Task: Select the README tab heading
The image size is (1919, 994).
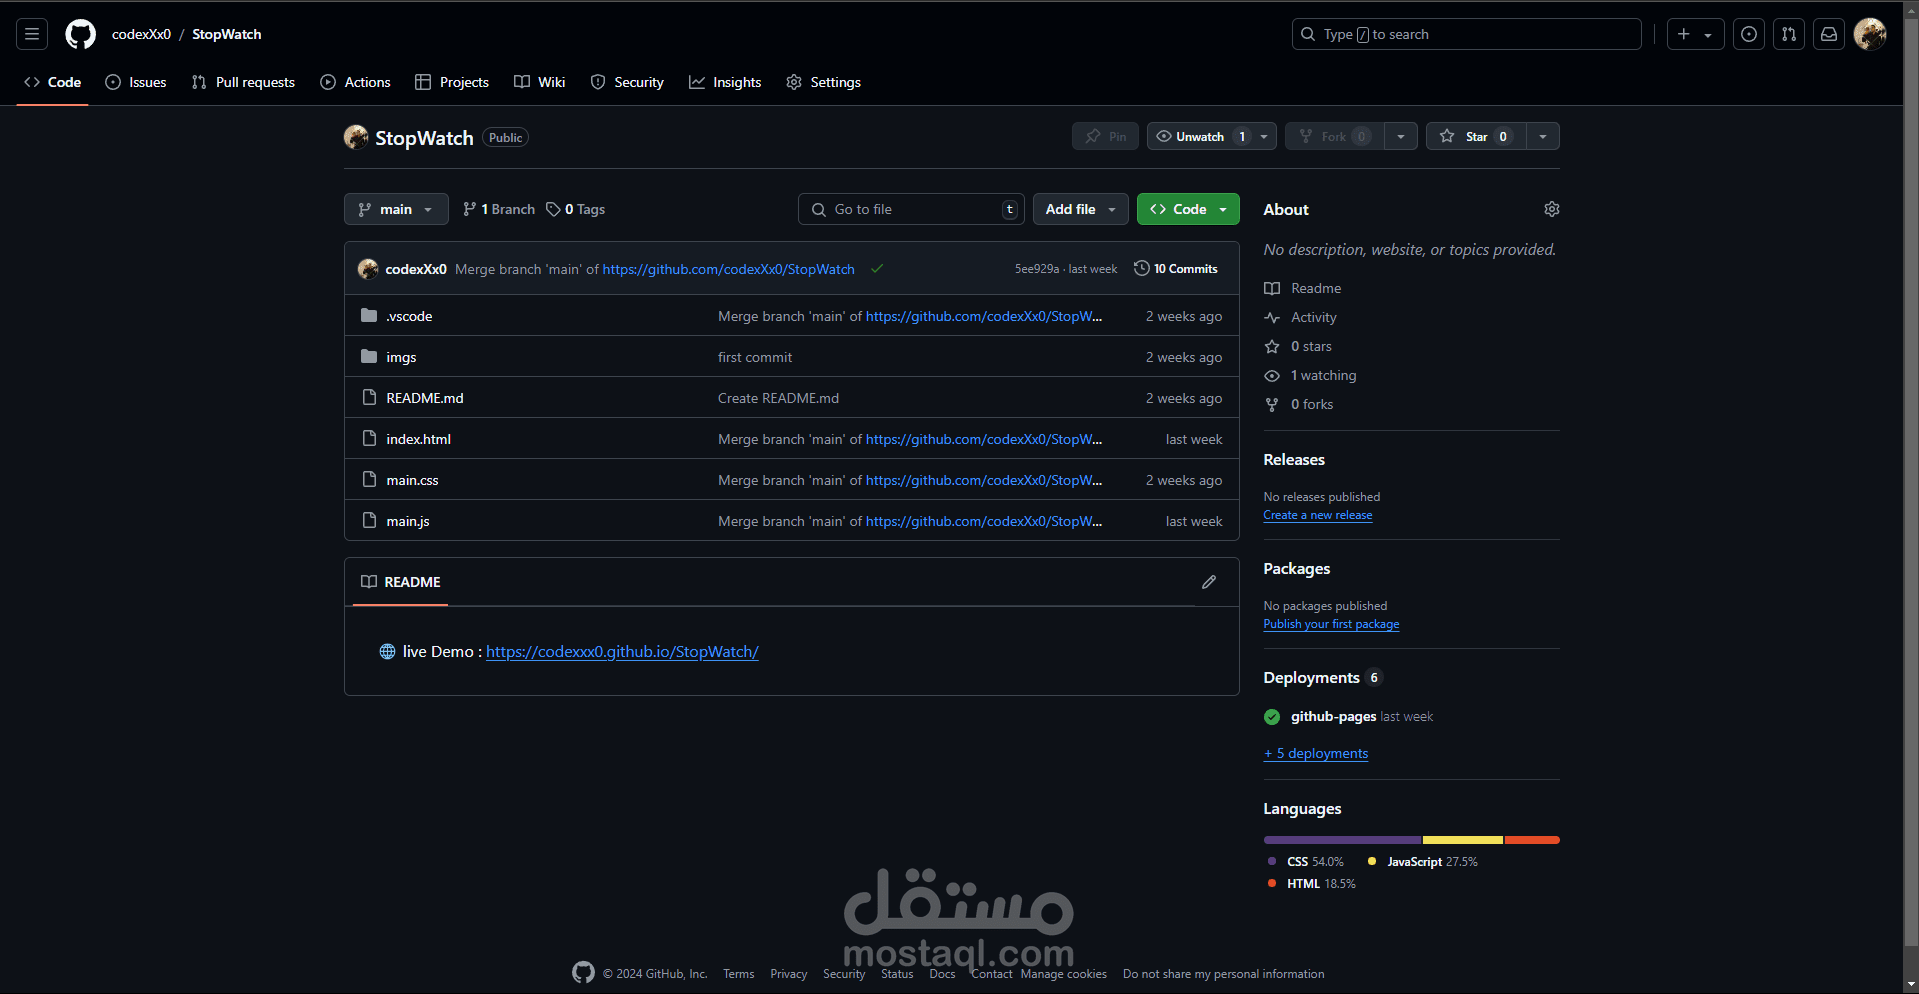Action: tap(401, 582)
